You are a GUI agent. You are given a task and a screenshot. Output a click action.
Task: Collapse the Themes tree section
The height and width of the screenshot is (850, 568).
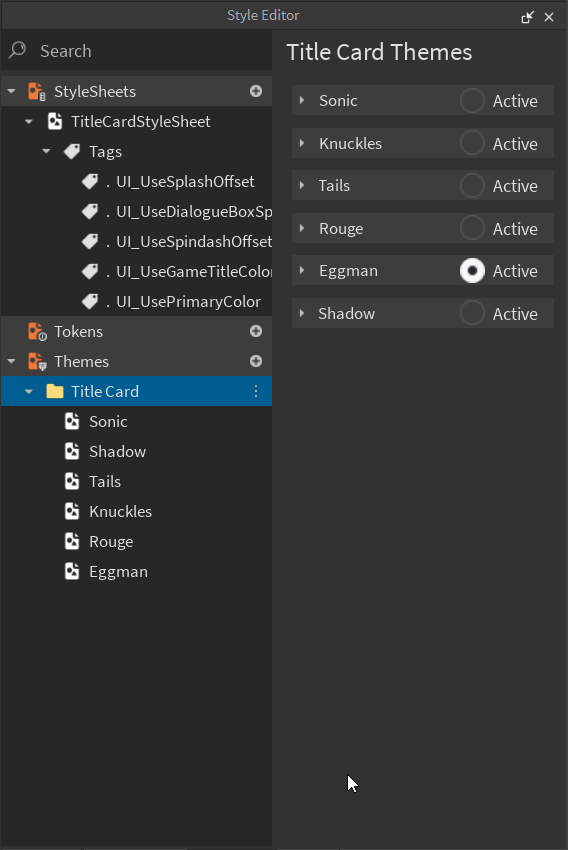click(x=11, y=361)
